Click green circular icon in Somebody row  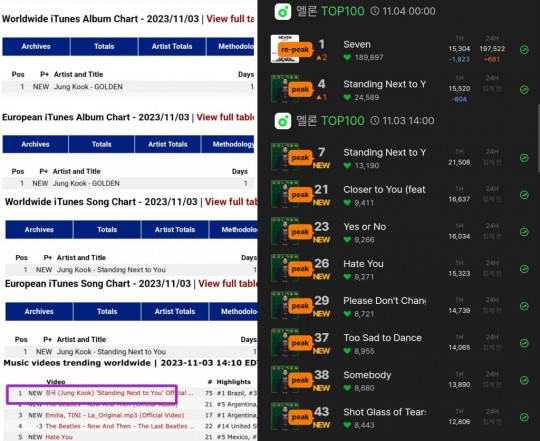point(524,380)
